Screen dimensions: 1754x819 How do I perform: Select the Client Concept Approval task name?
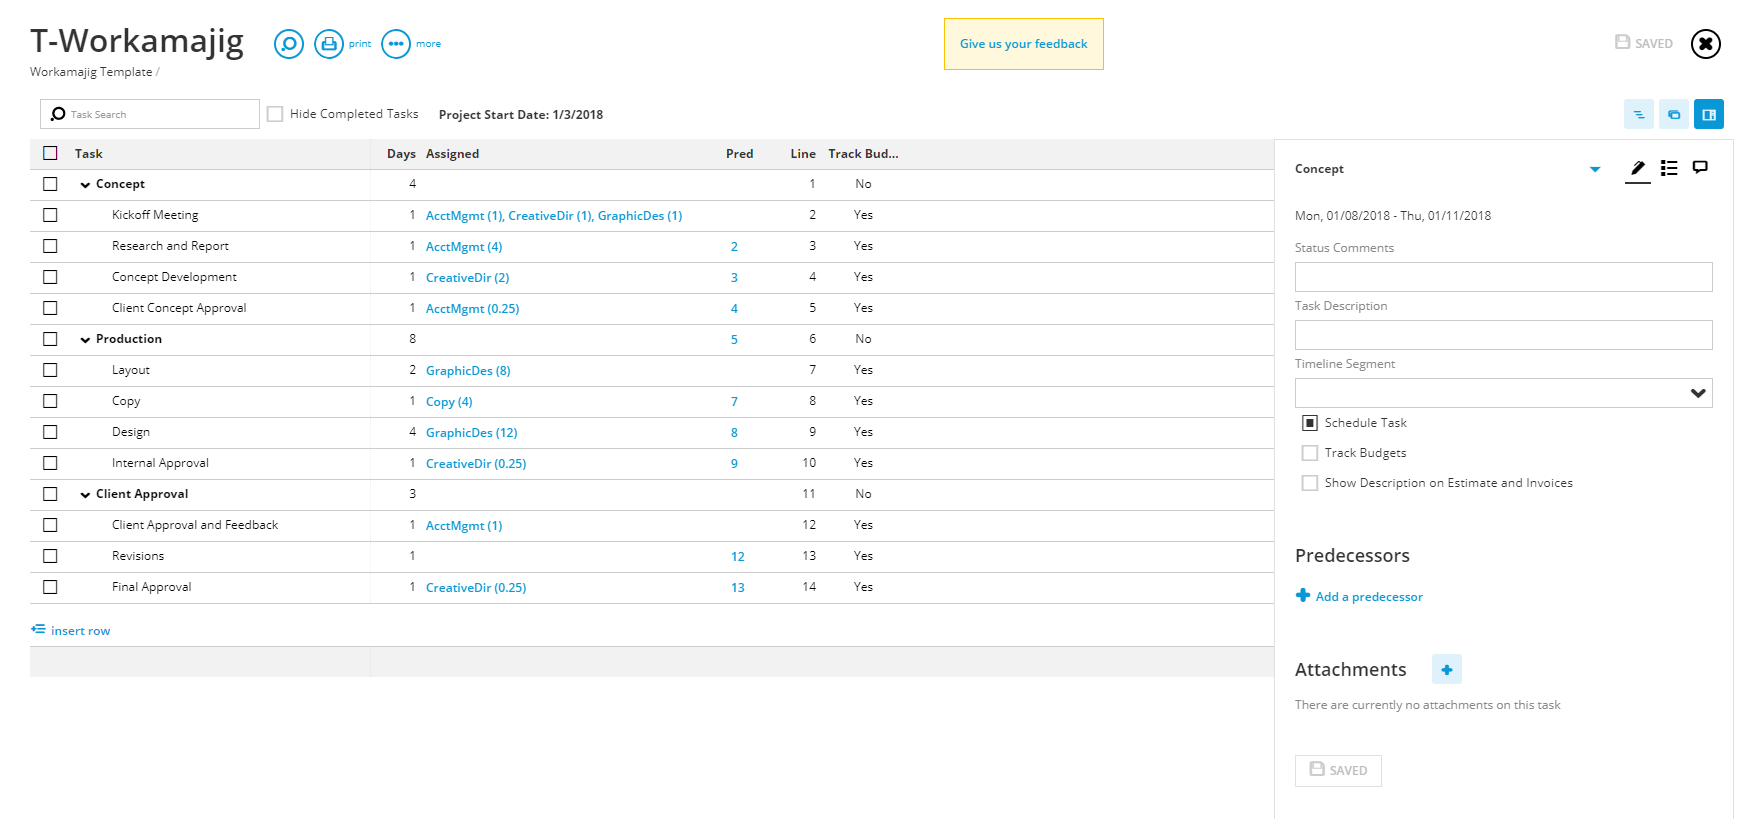[179, 308]
